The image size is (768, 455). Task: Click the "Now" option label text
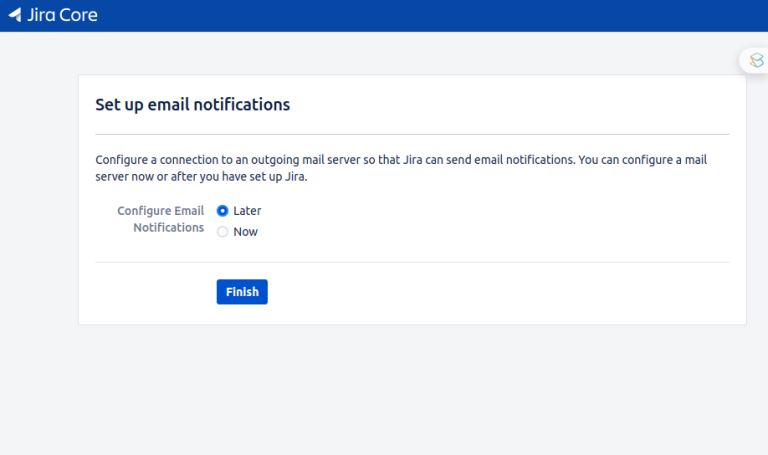pos(245,232)
